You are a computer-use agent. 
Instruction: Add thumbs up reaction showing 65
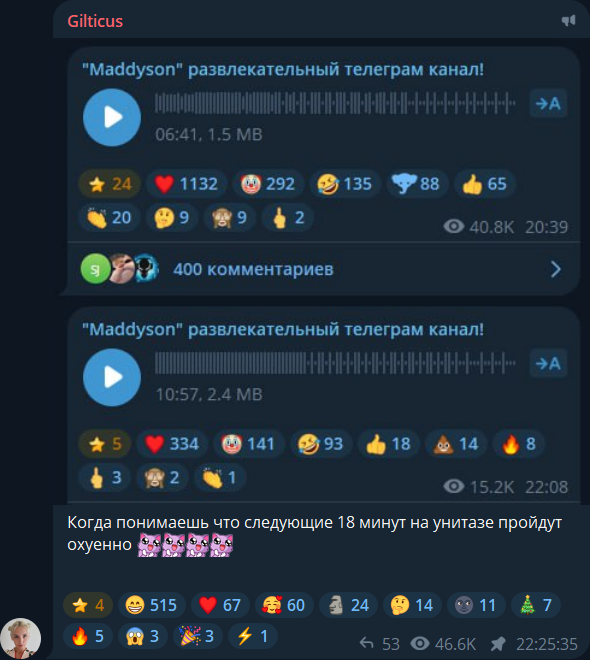pyautogui.click(x=485, y=184)
